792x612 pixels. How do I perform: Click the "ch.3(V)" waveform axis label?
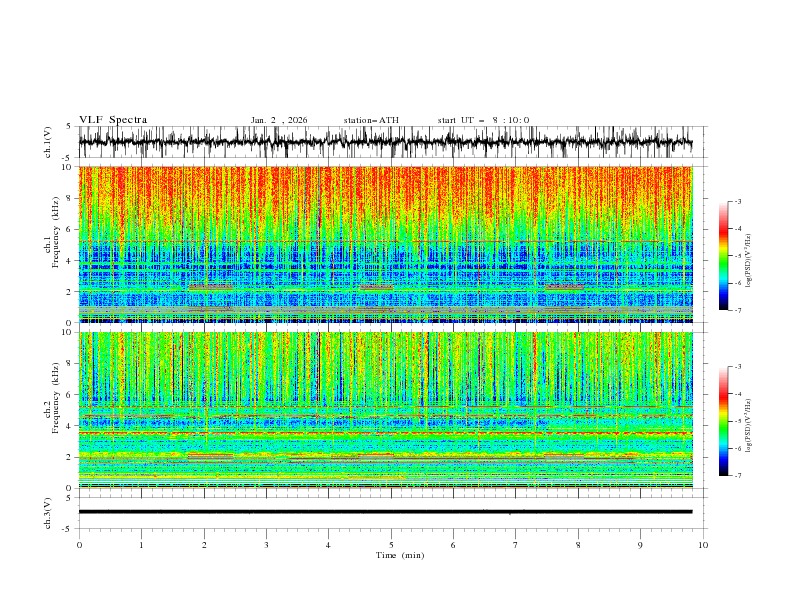(48, 513)
